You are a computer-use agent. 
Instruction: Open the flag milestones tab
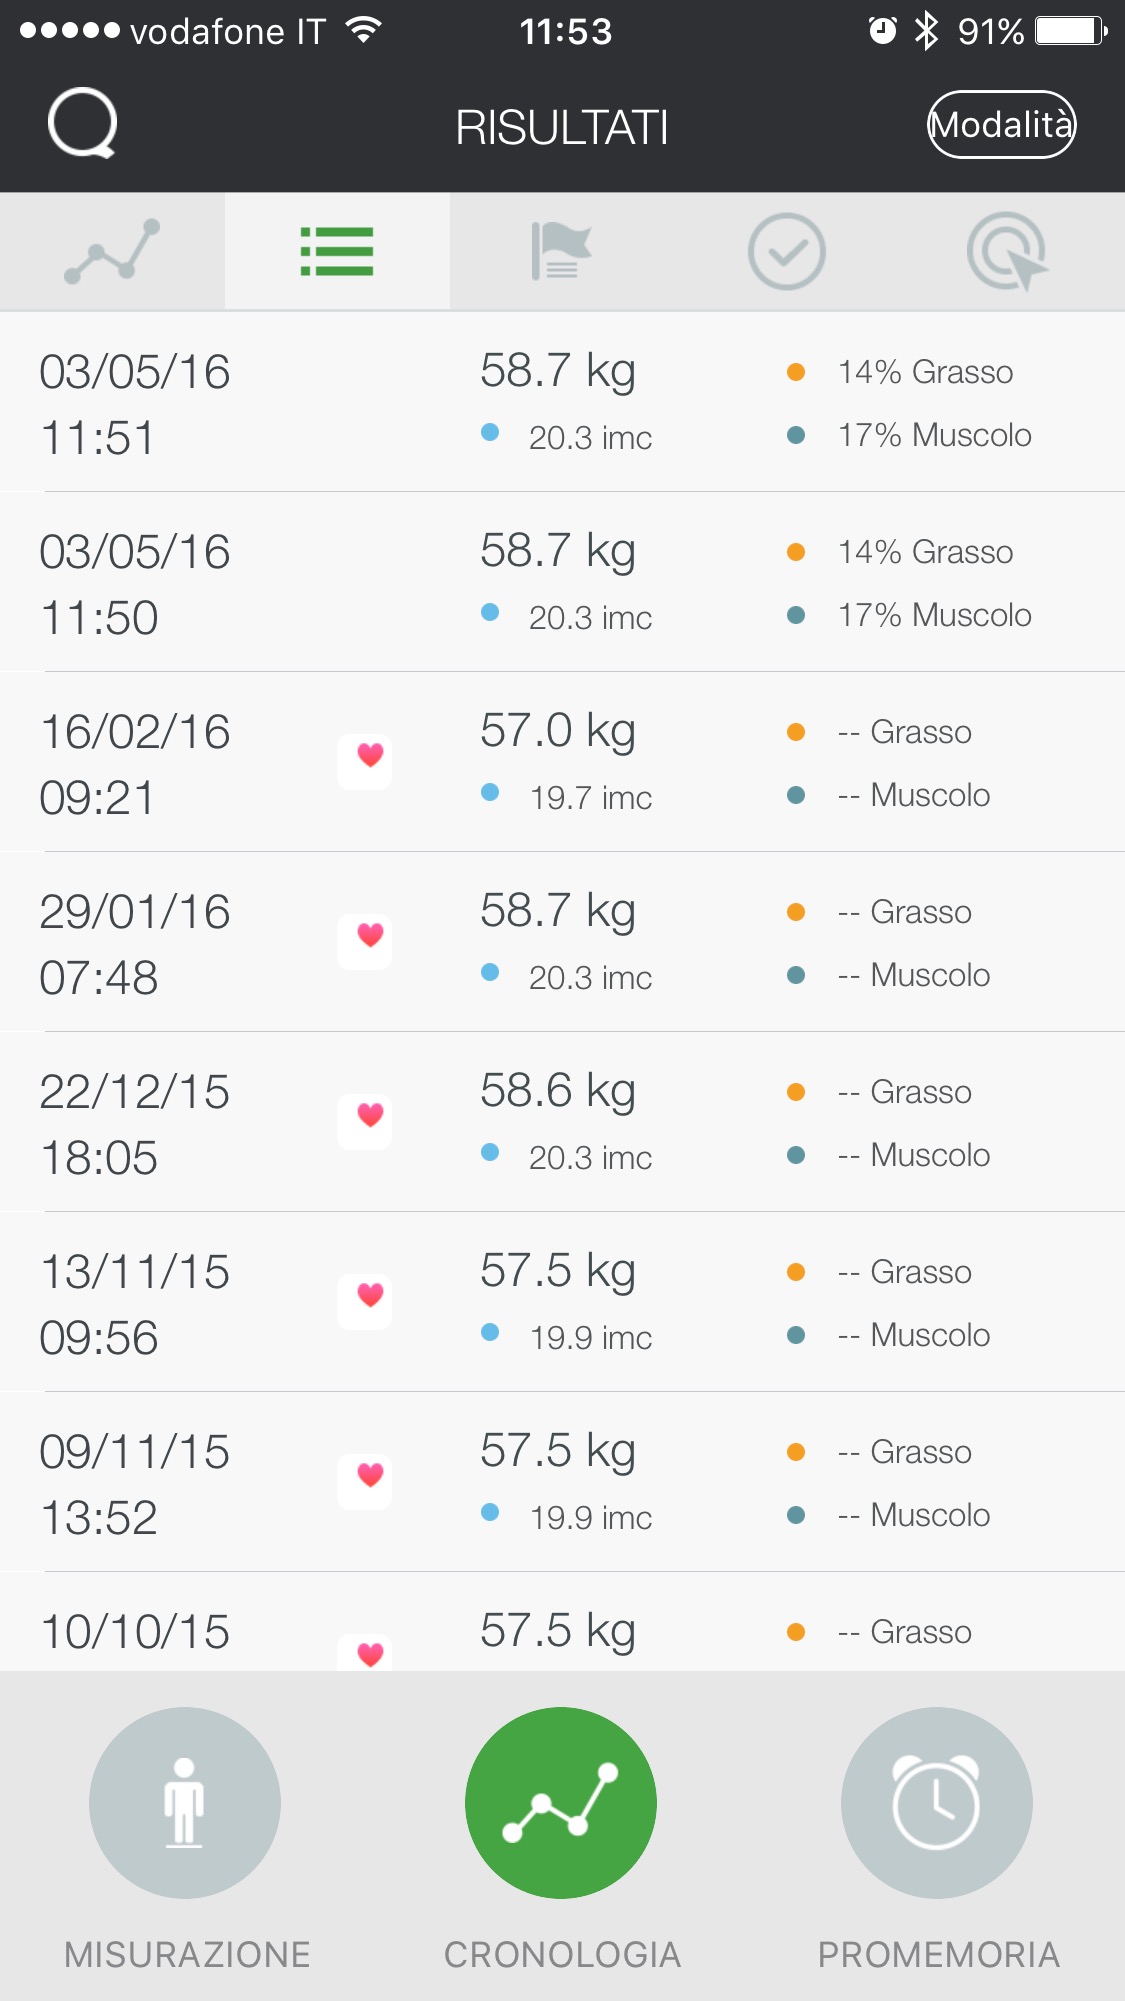point(561,251)
